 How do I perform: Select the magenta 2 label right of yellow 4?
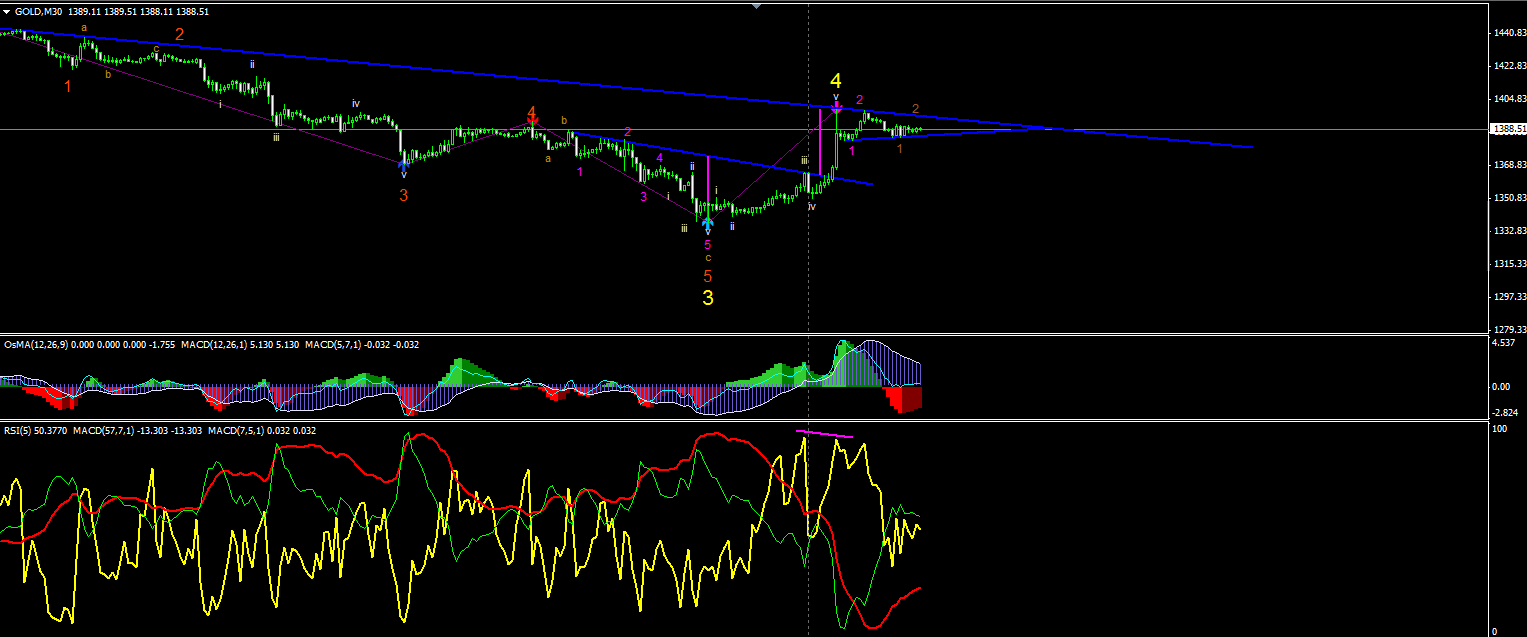coord(860,100)
